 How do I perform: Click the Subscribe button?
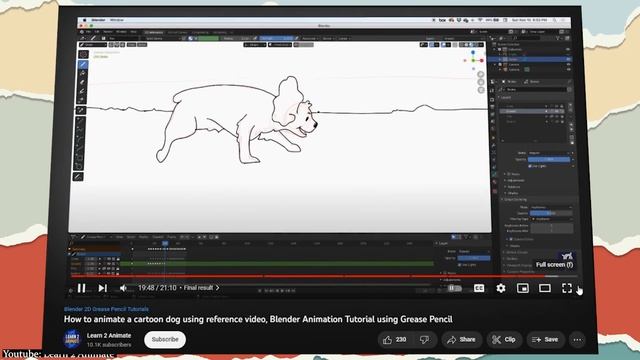(165, 340)
